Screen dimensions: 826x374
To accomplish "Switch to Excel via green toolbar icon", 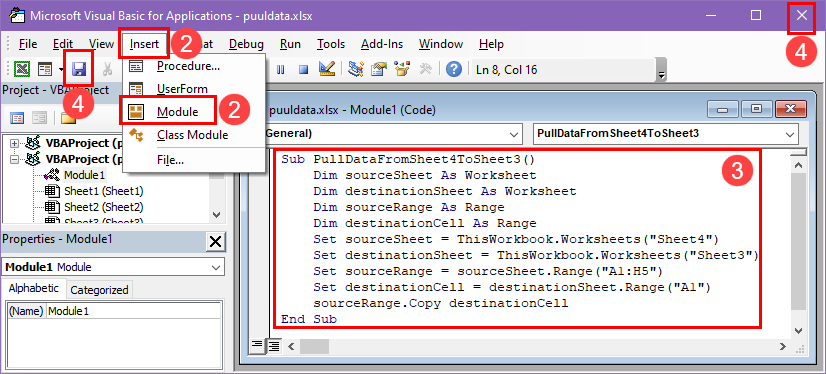I will (22, 69).
